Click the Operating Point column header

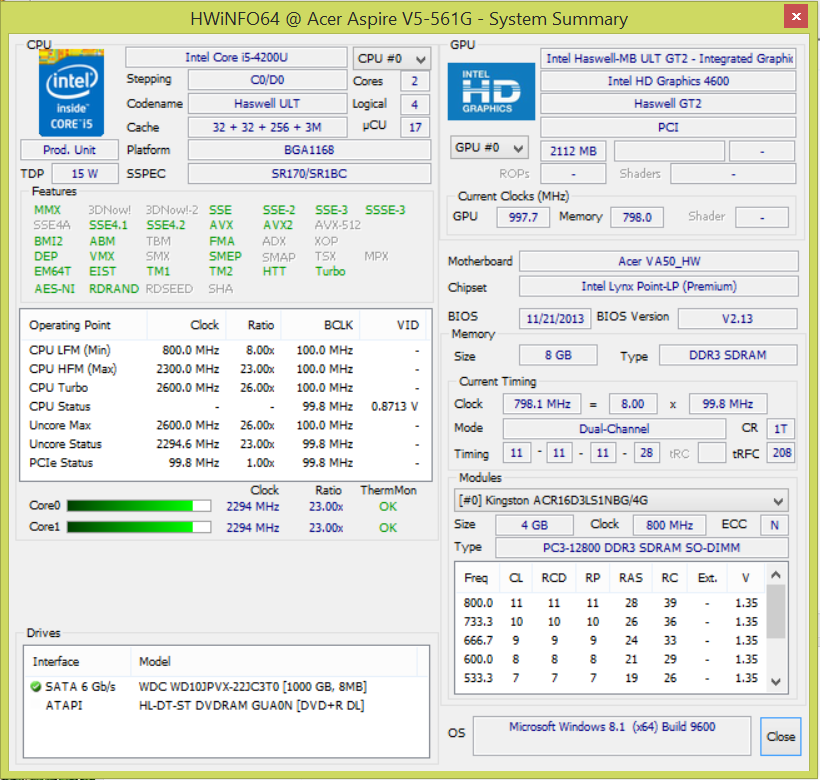tap(84, 325)
